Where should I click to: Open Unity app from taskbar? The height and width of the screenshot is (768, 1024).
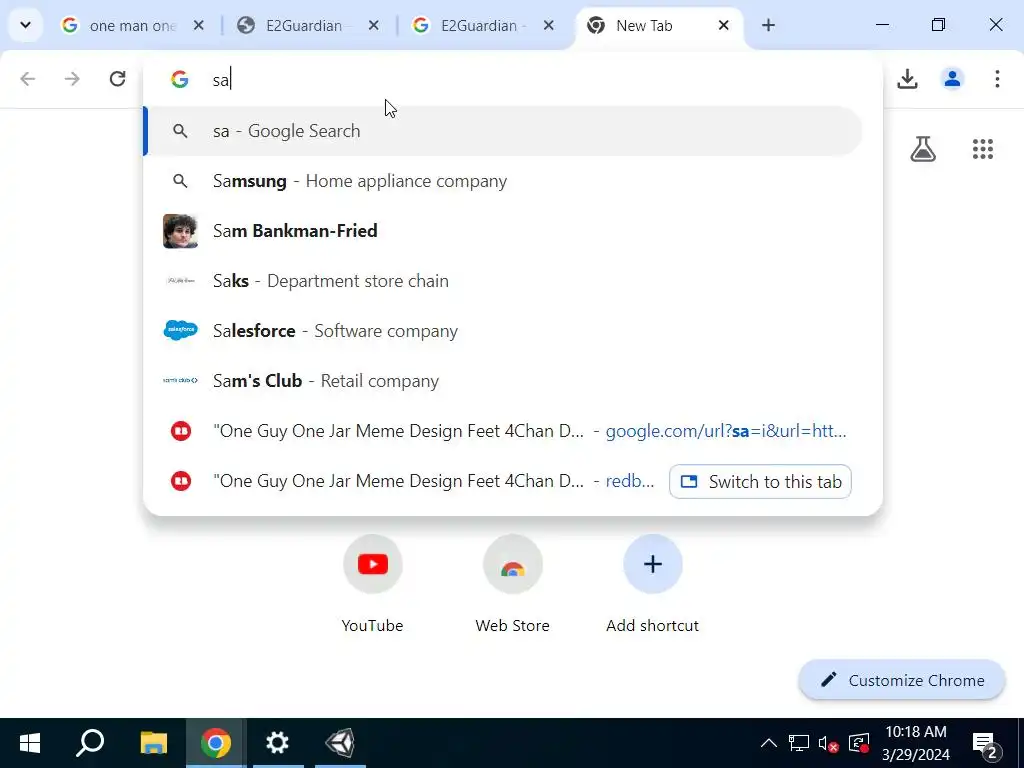click(x=340, y=743)
